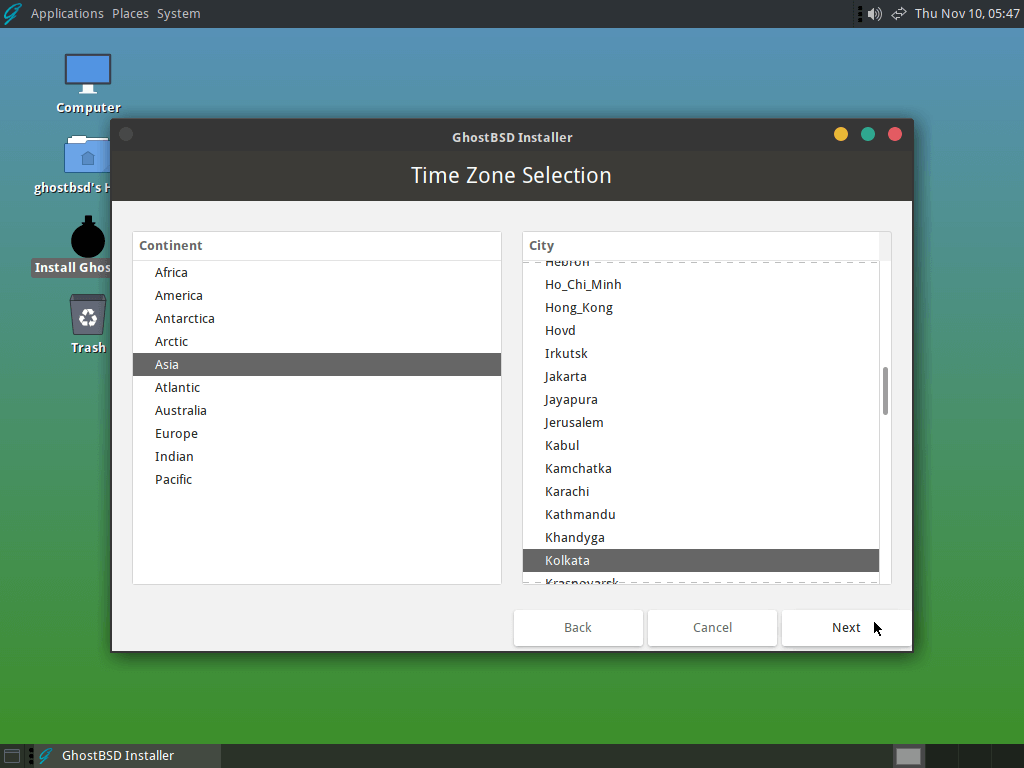Close the installer with red button
The height and width of the screenshot is (768, 1024).
(895, 134)
